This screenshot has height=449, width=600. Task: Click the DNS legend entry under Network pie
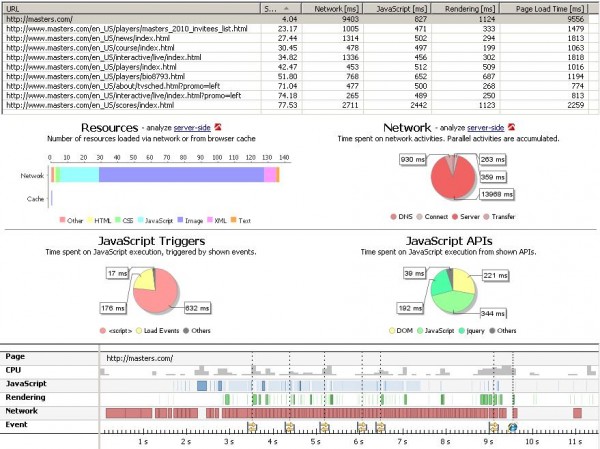401,217
